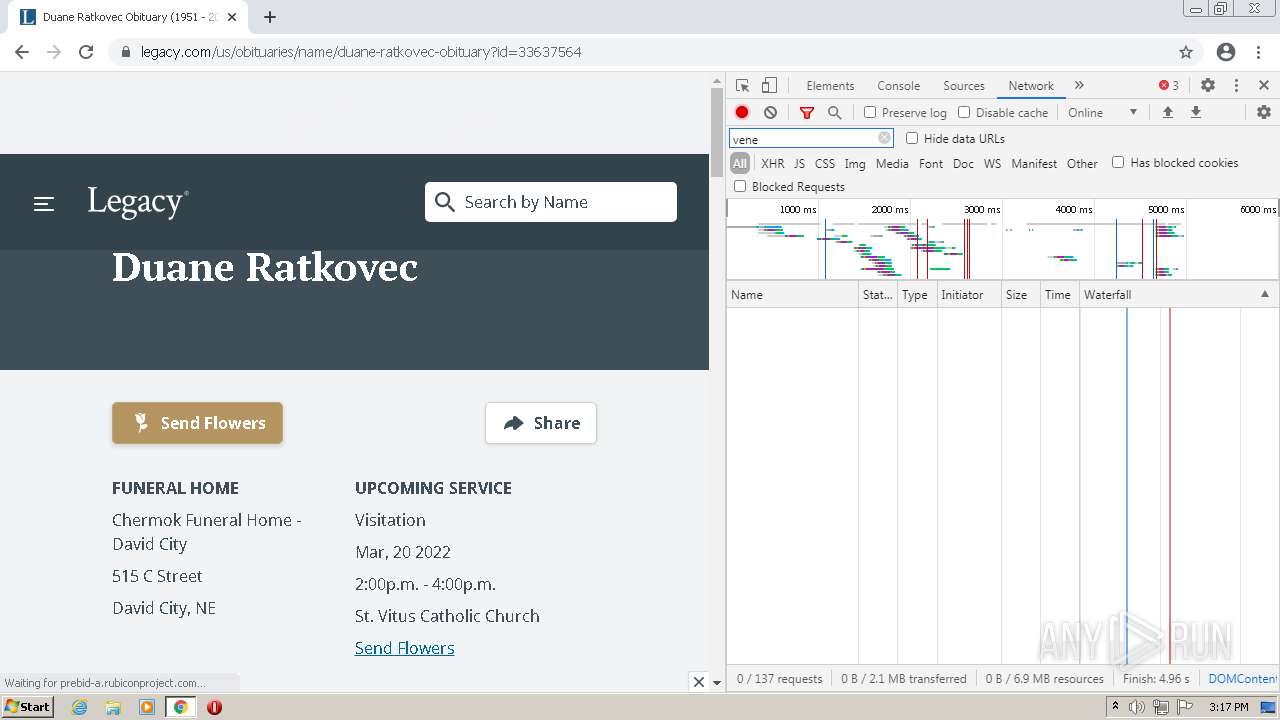The width and height of the screenshot is (1280, 720).
Task: Filter requests by WS
Action: (992, 163)
